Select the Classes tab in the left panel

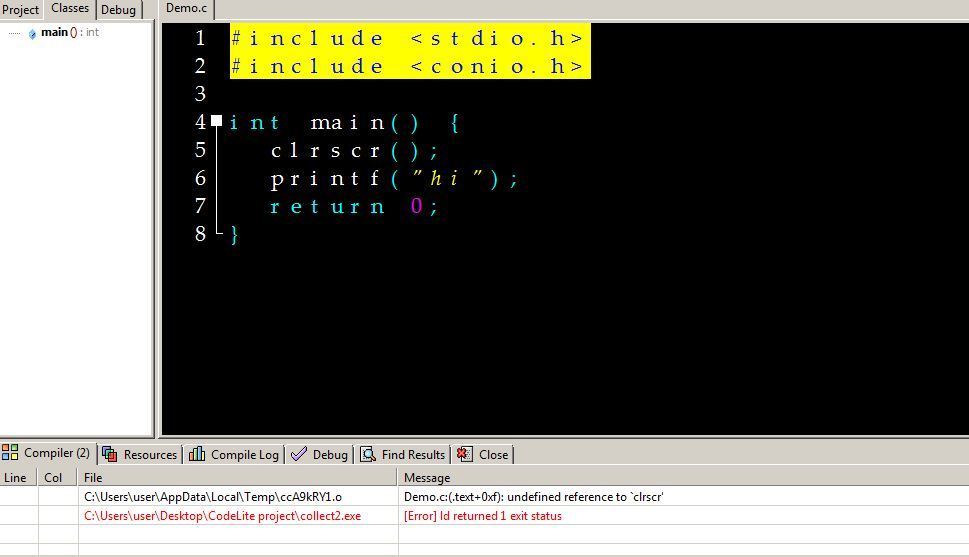click(70, 8)
